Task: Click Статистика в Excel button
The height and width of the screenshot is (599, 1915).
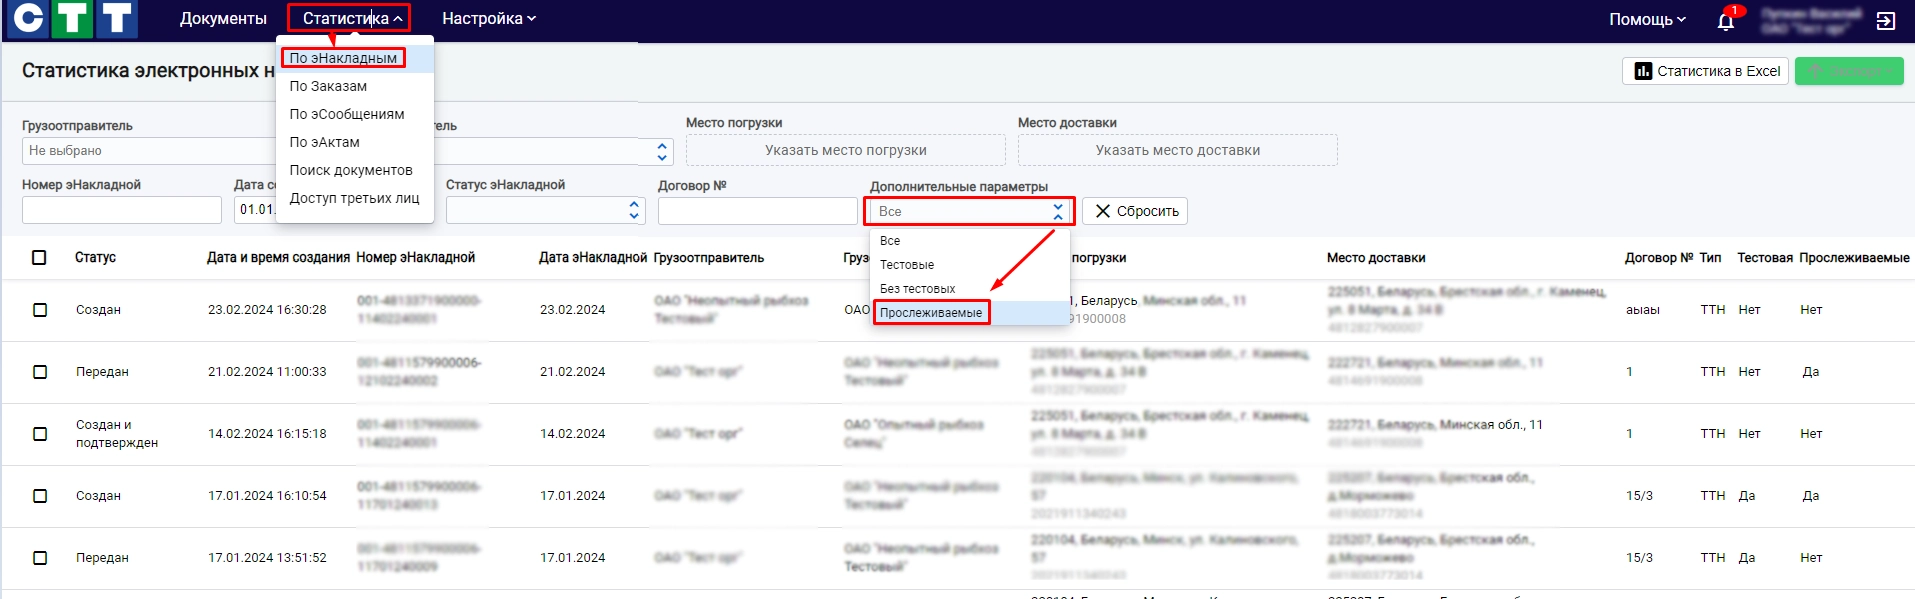Action: [1706, 71]
